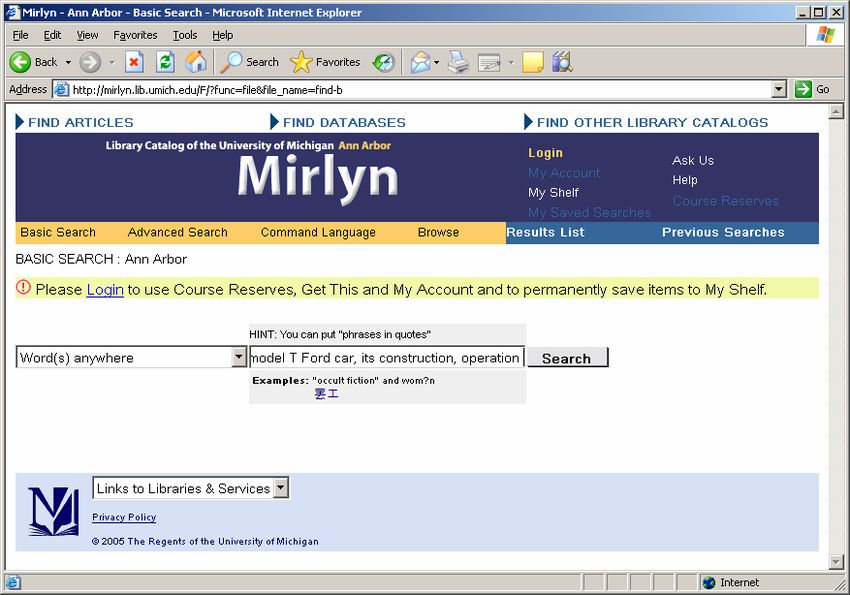This screenshot has width=850, height=595.
Task: Open the View menu
Action: [x=87, y=35]
